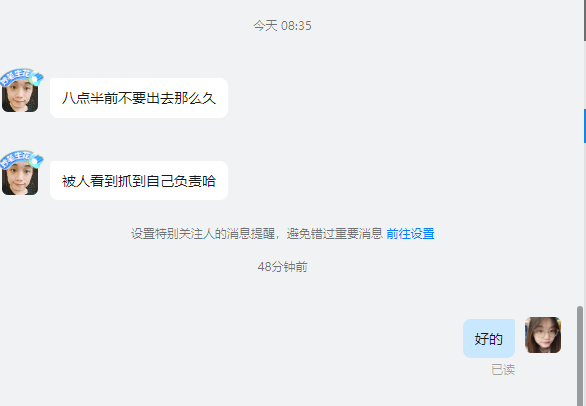Viewport: 586px width, 406px height.
Task: Select message "八点半前不要出去那么久"
Action: (x=139, y=98)
